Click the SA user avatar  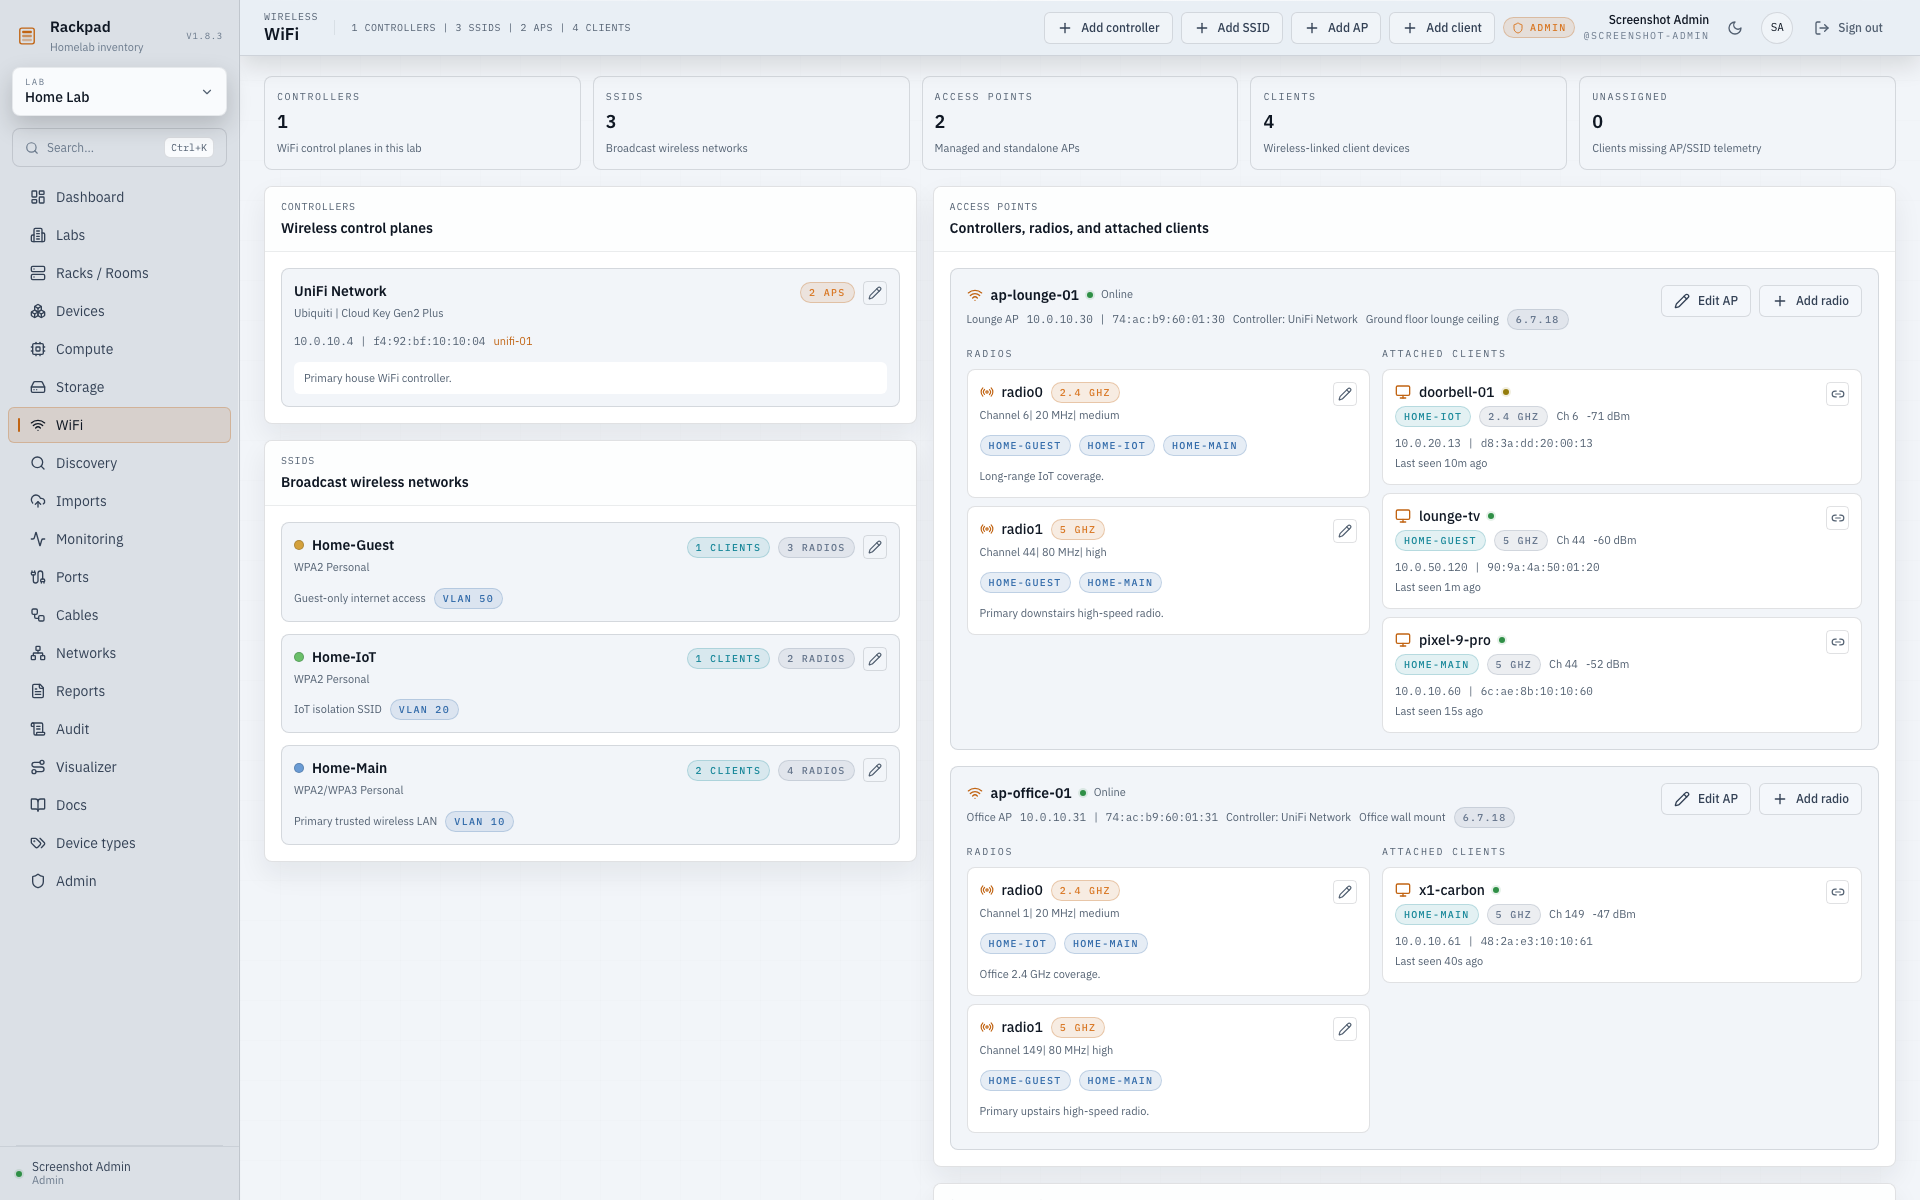[1777, 28]
